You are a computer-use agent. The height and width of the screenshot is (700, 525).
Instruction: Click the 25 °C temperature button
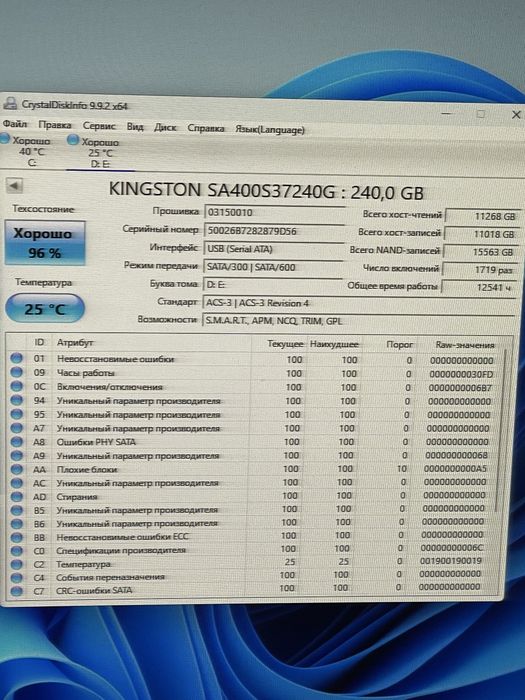[45, 308]
